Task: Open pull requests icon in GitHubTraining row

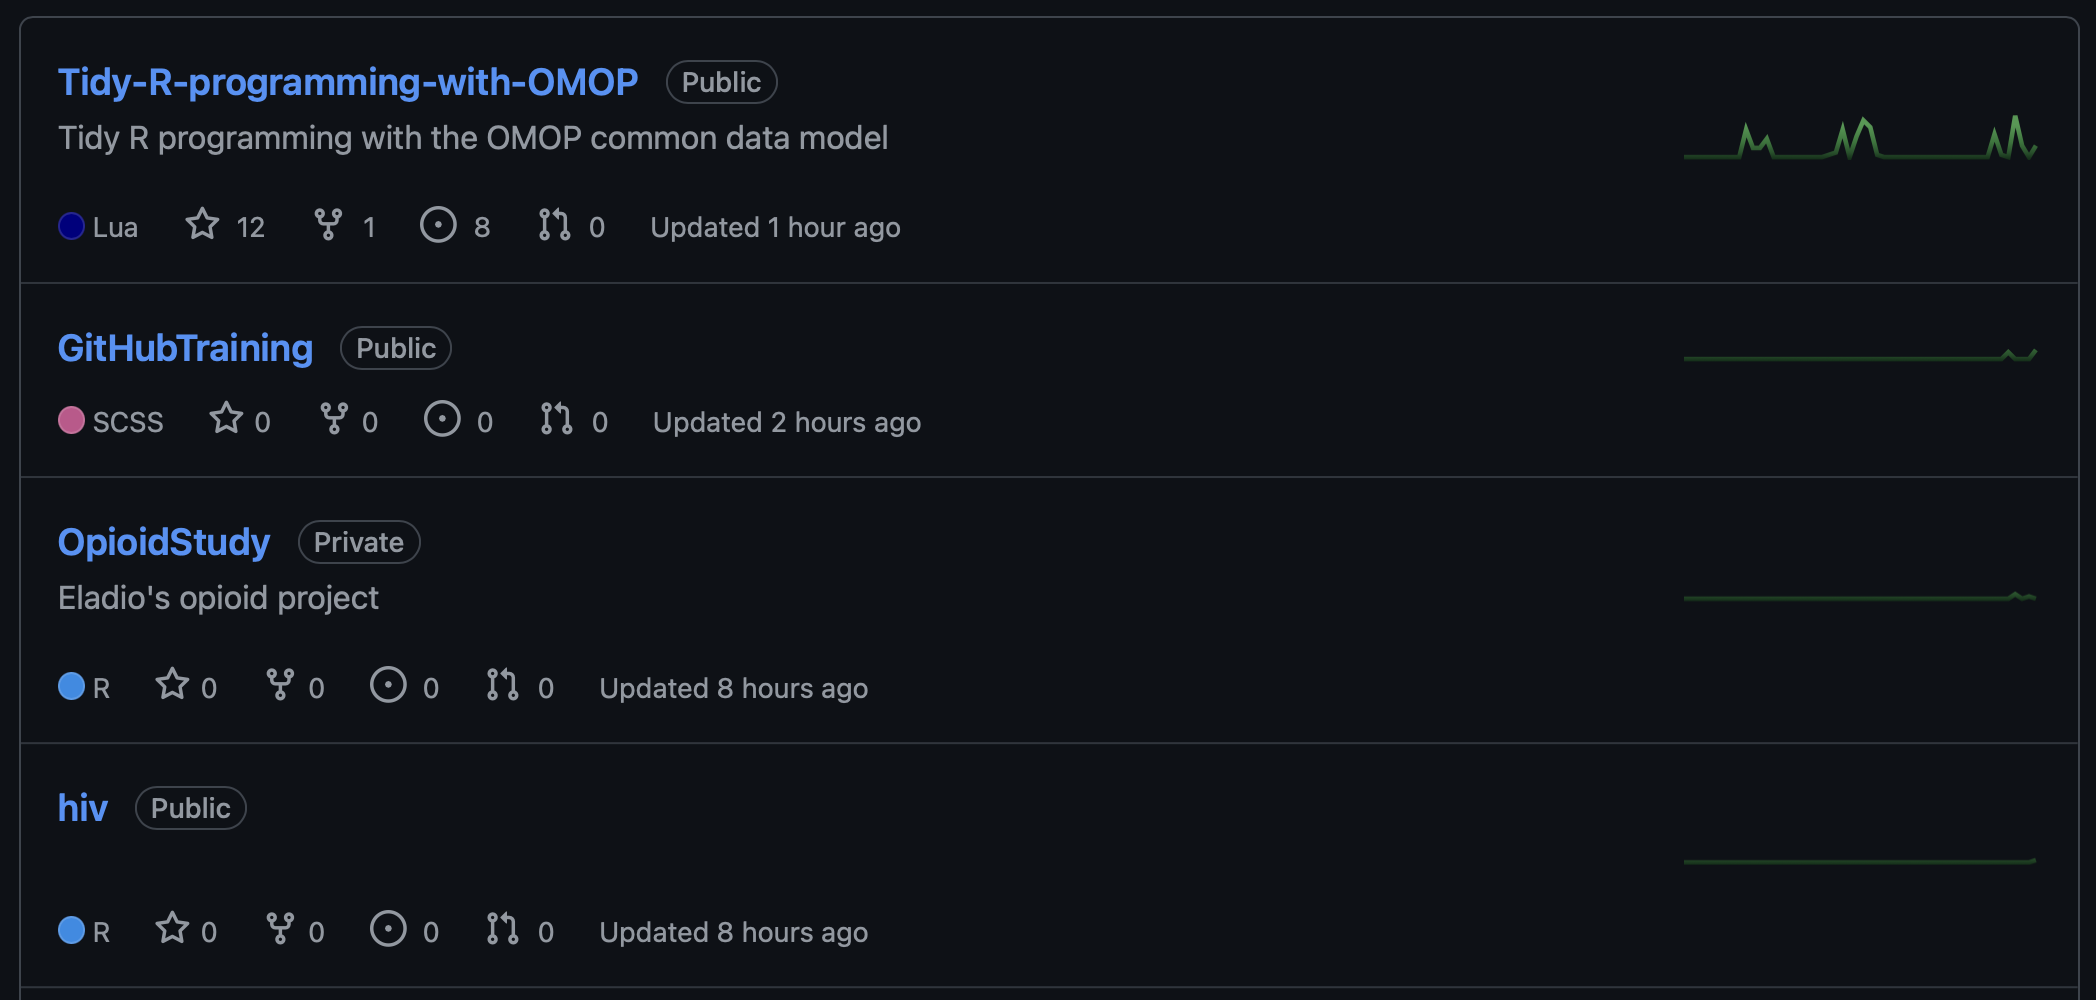Action: coord(556,419)
